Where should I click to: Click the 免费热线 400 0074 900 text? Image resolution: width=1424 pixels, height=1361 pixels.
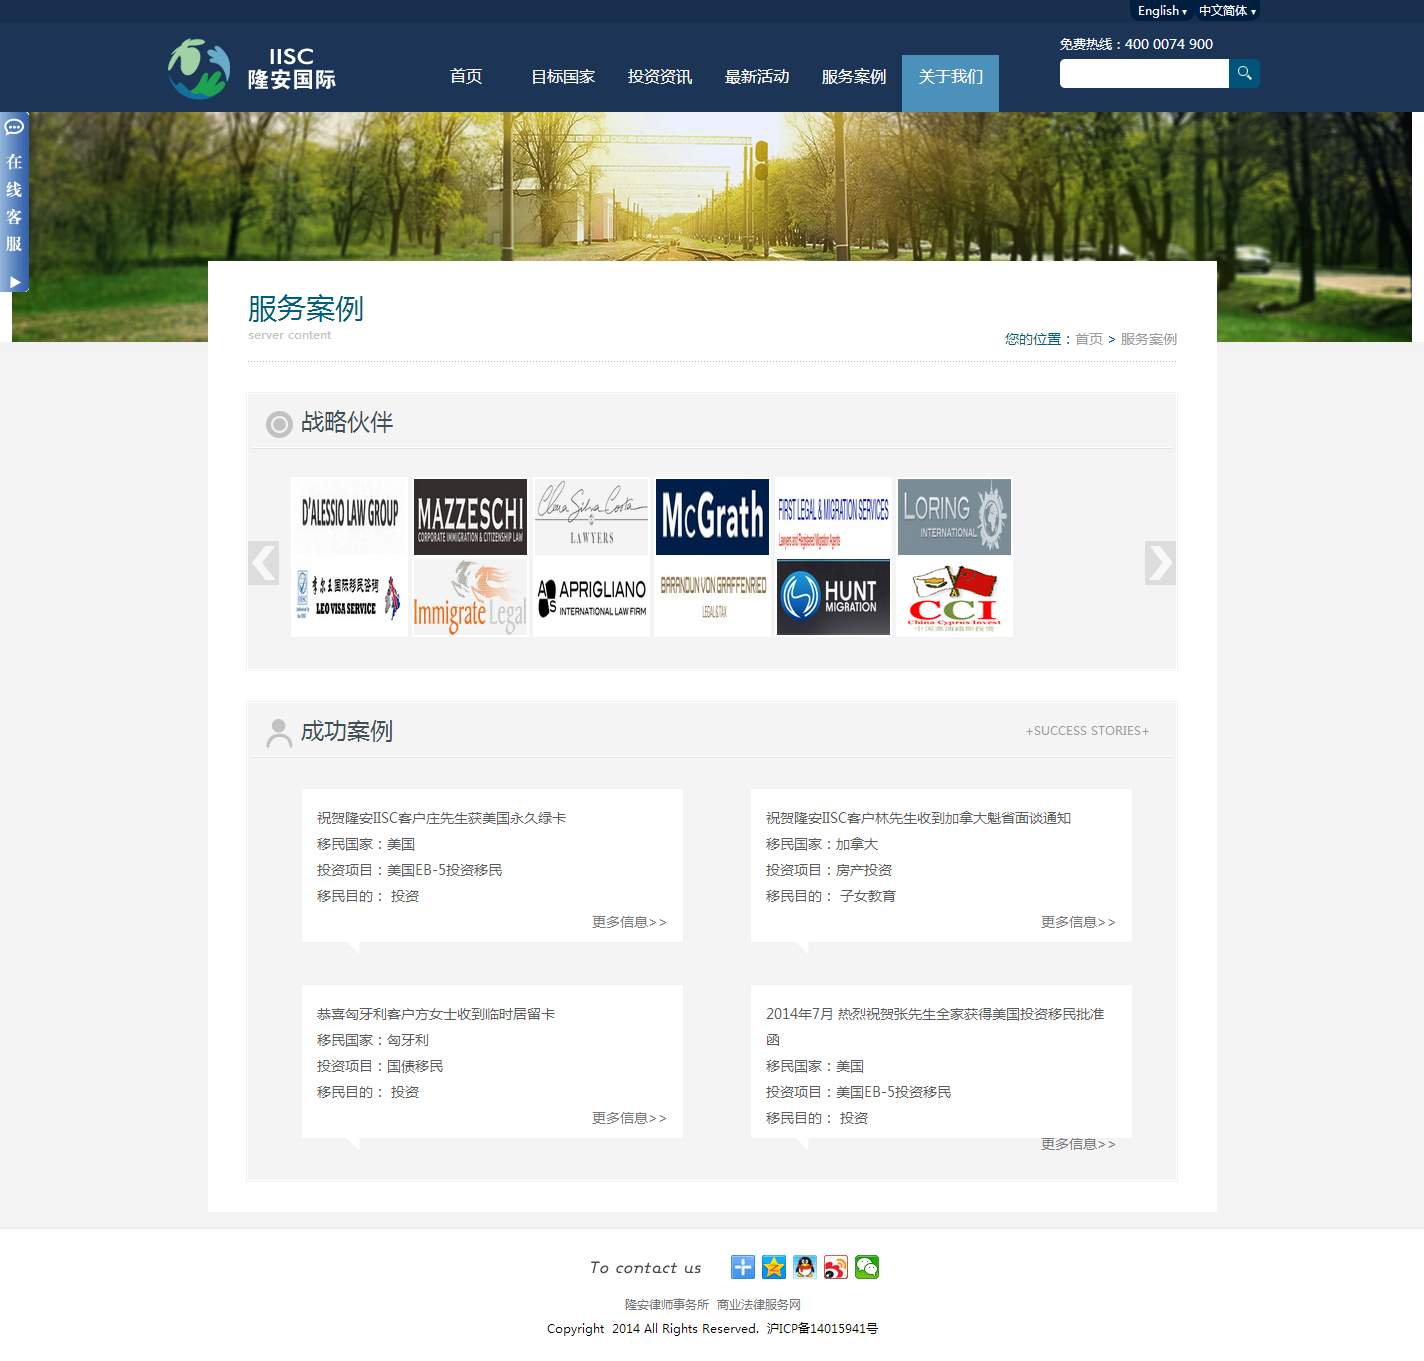(x=1136, y=44)
